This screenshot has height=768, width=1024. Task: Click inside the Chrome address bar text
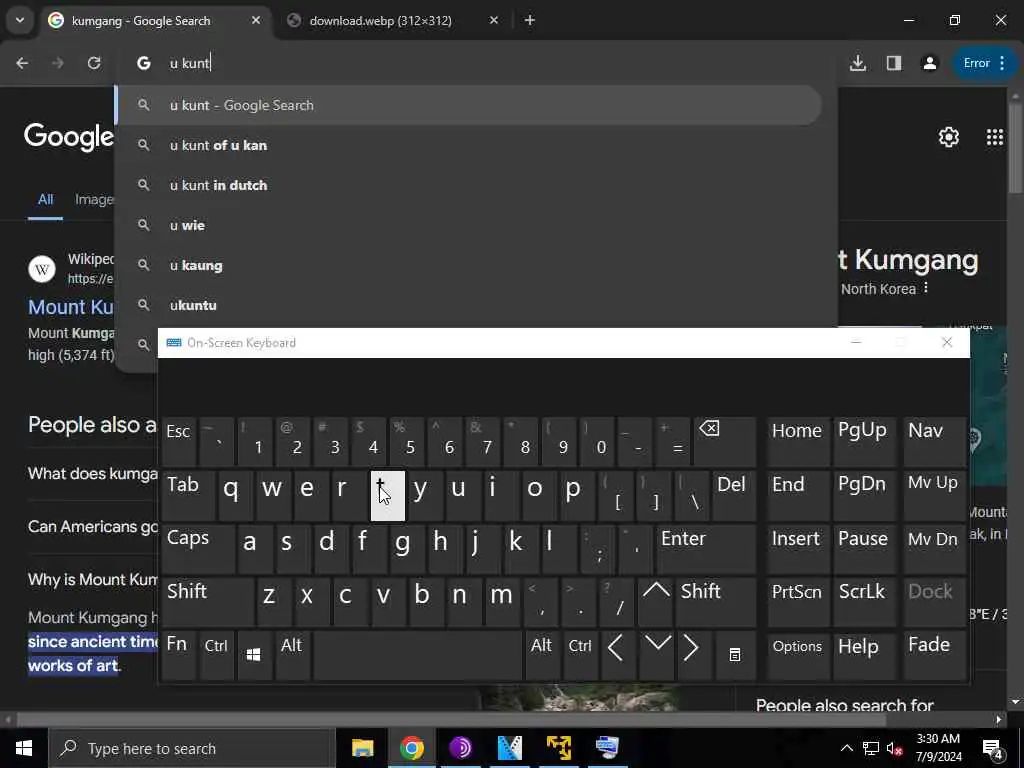click(189, 63)
